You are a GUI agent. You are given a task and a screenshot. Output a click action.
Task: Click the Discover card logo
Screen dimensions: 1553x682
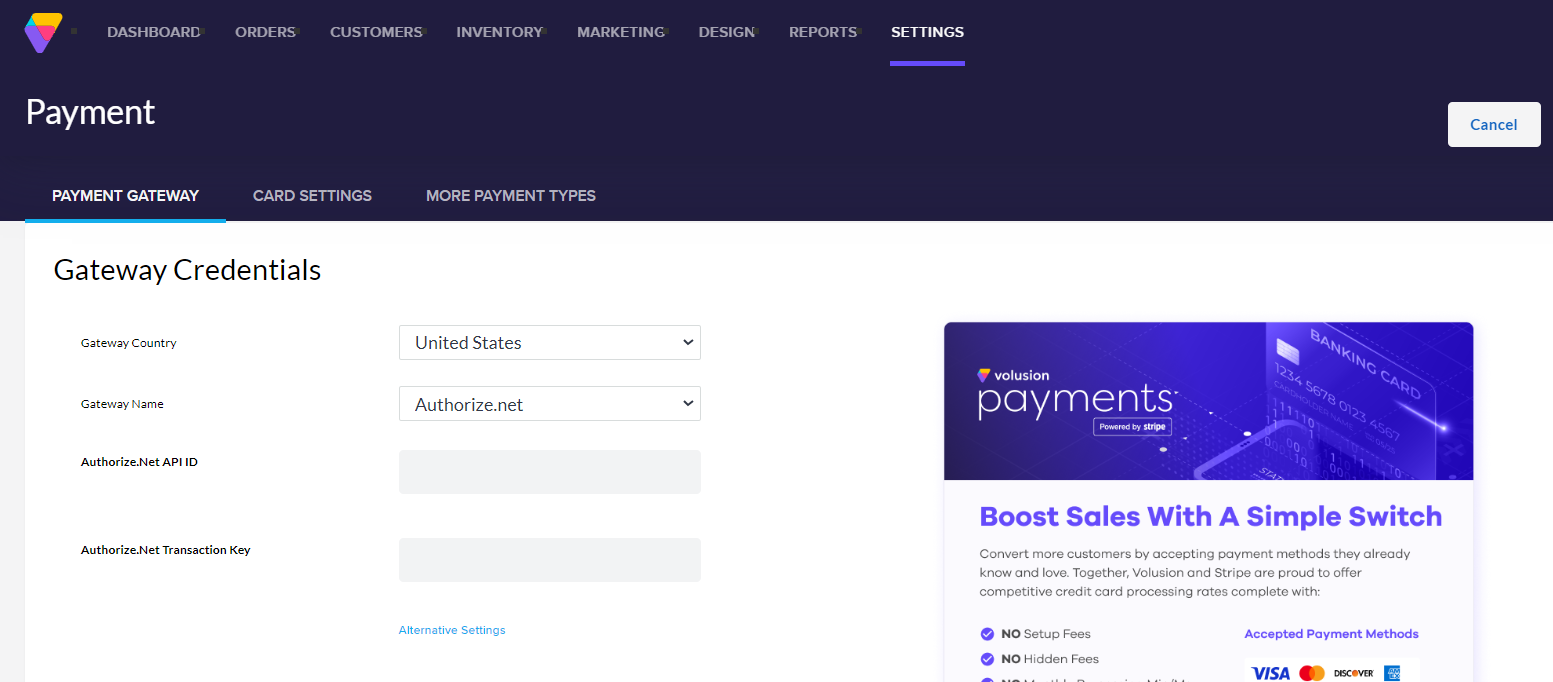1353,673
